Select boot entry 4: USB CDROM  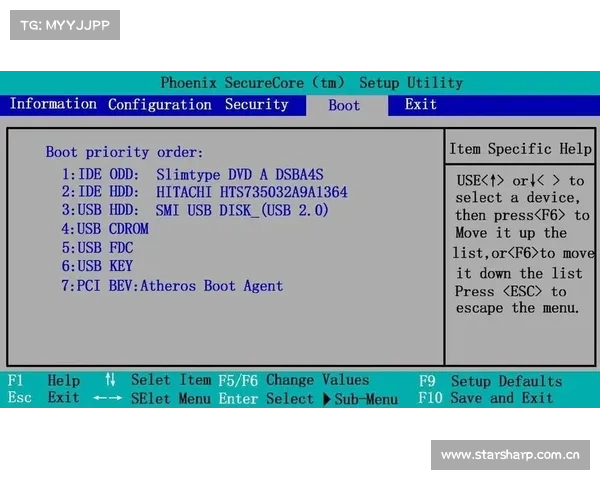[105, 229]
